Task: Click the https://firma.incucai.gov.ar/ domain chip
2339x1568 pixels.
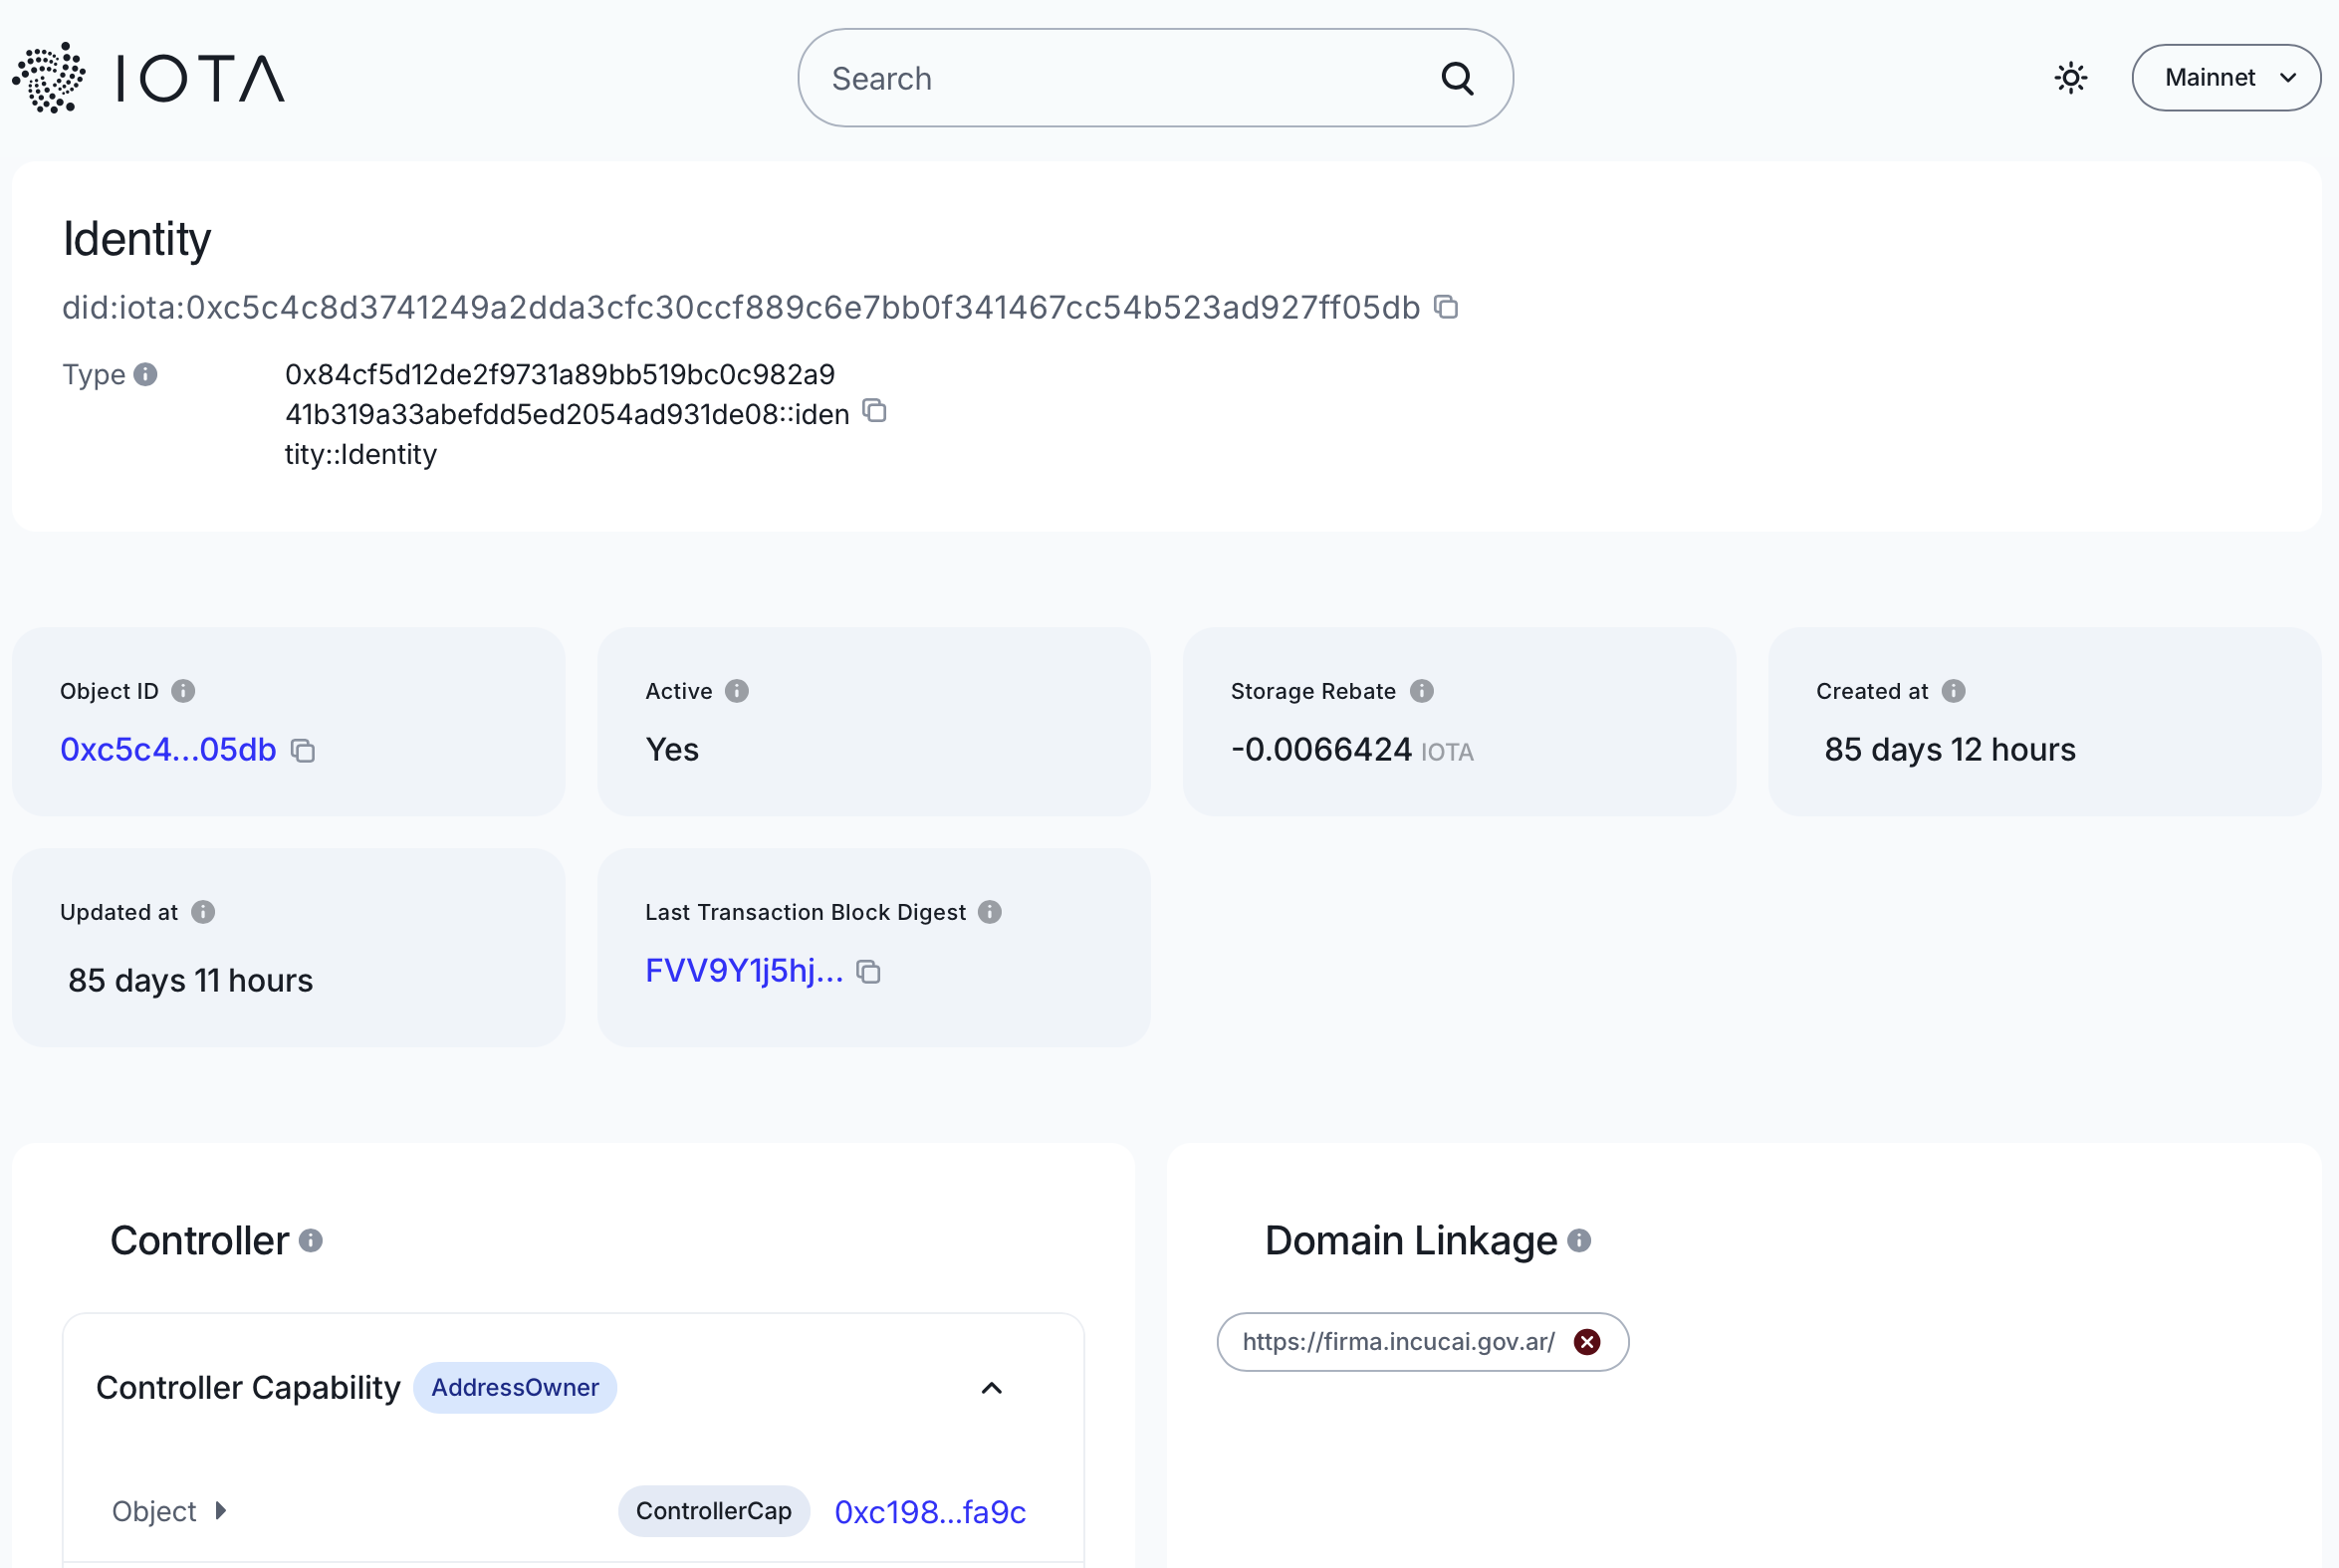Action: [1422, 1342]
